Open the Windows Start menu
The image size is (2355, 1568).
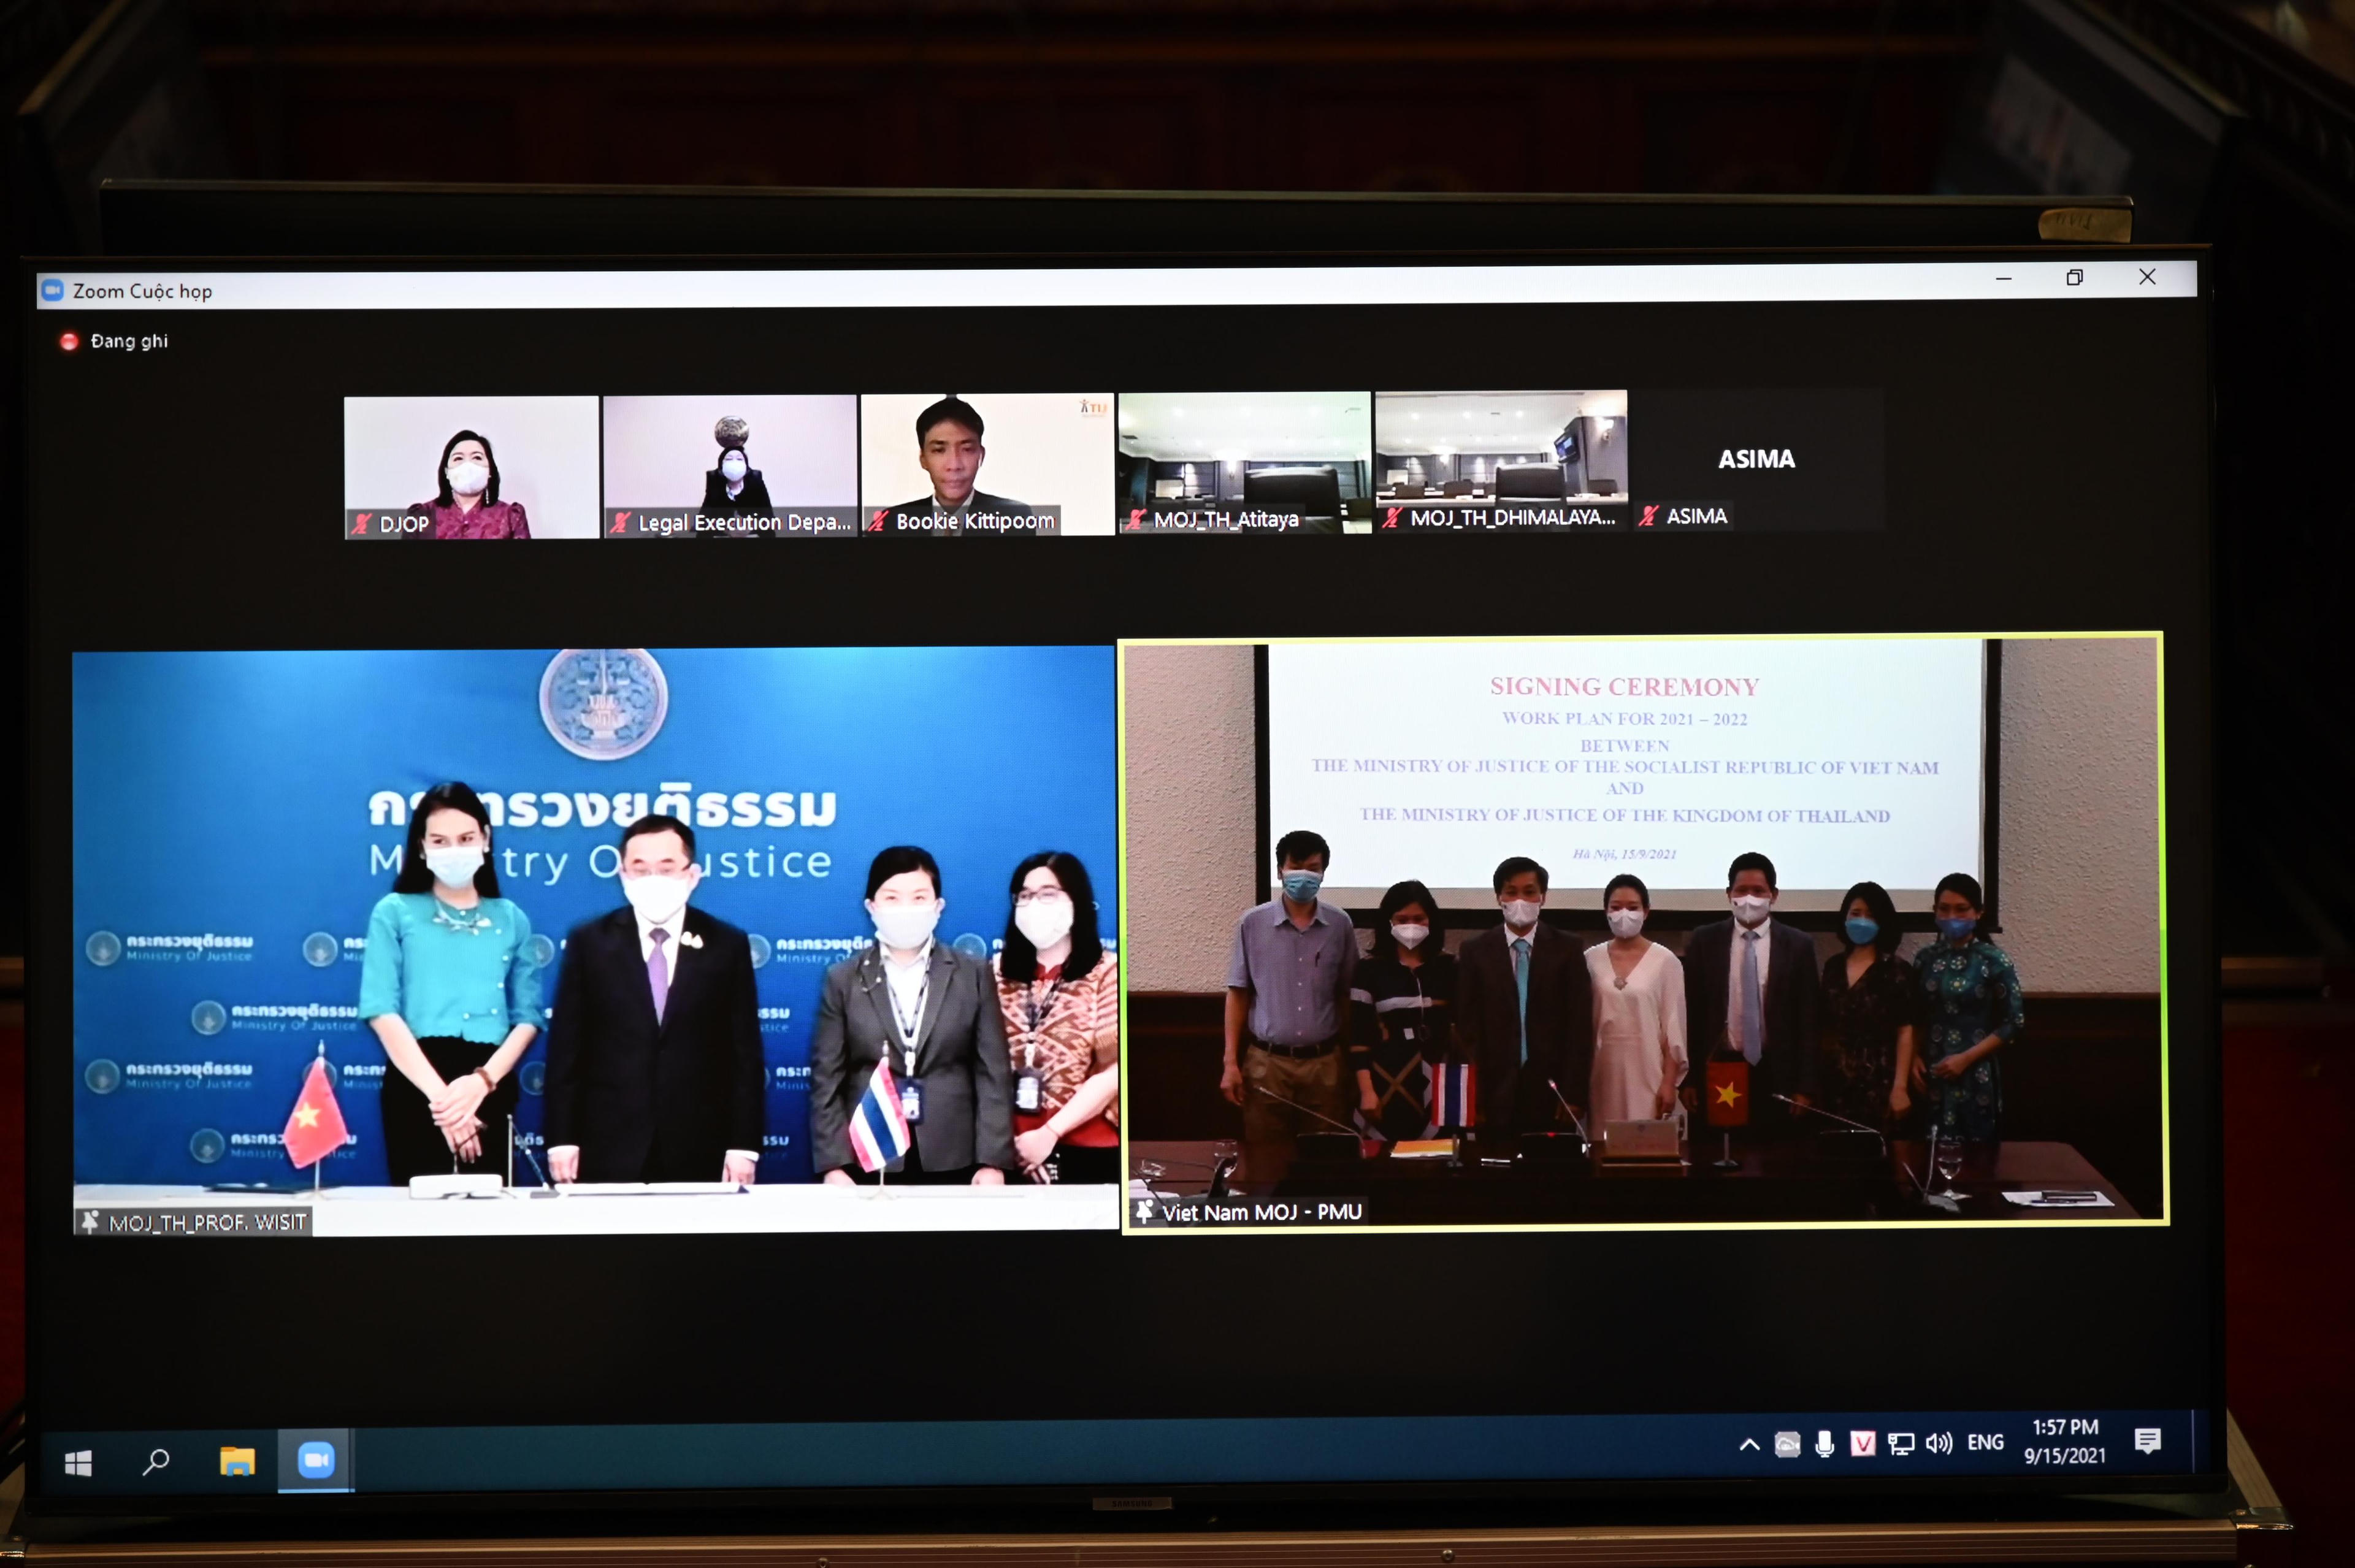pos(78,1463)
